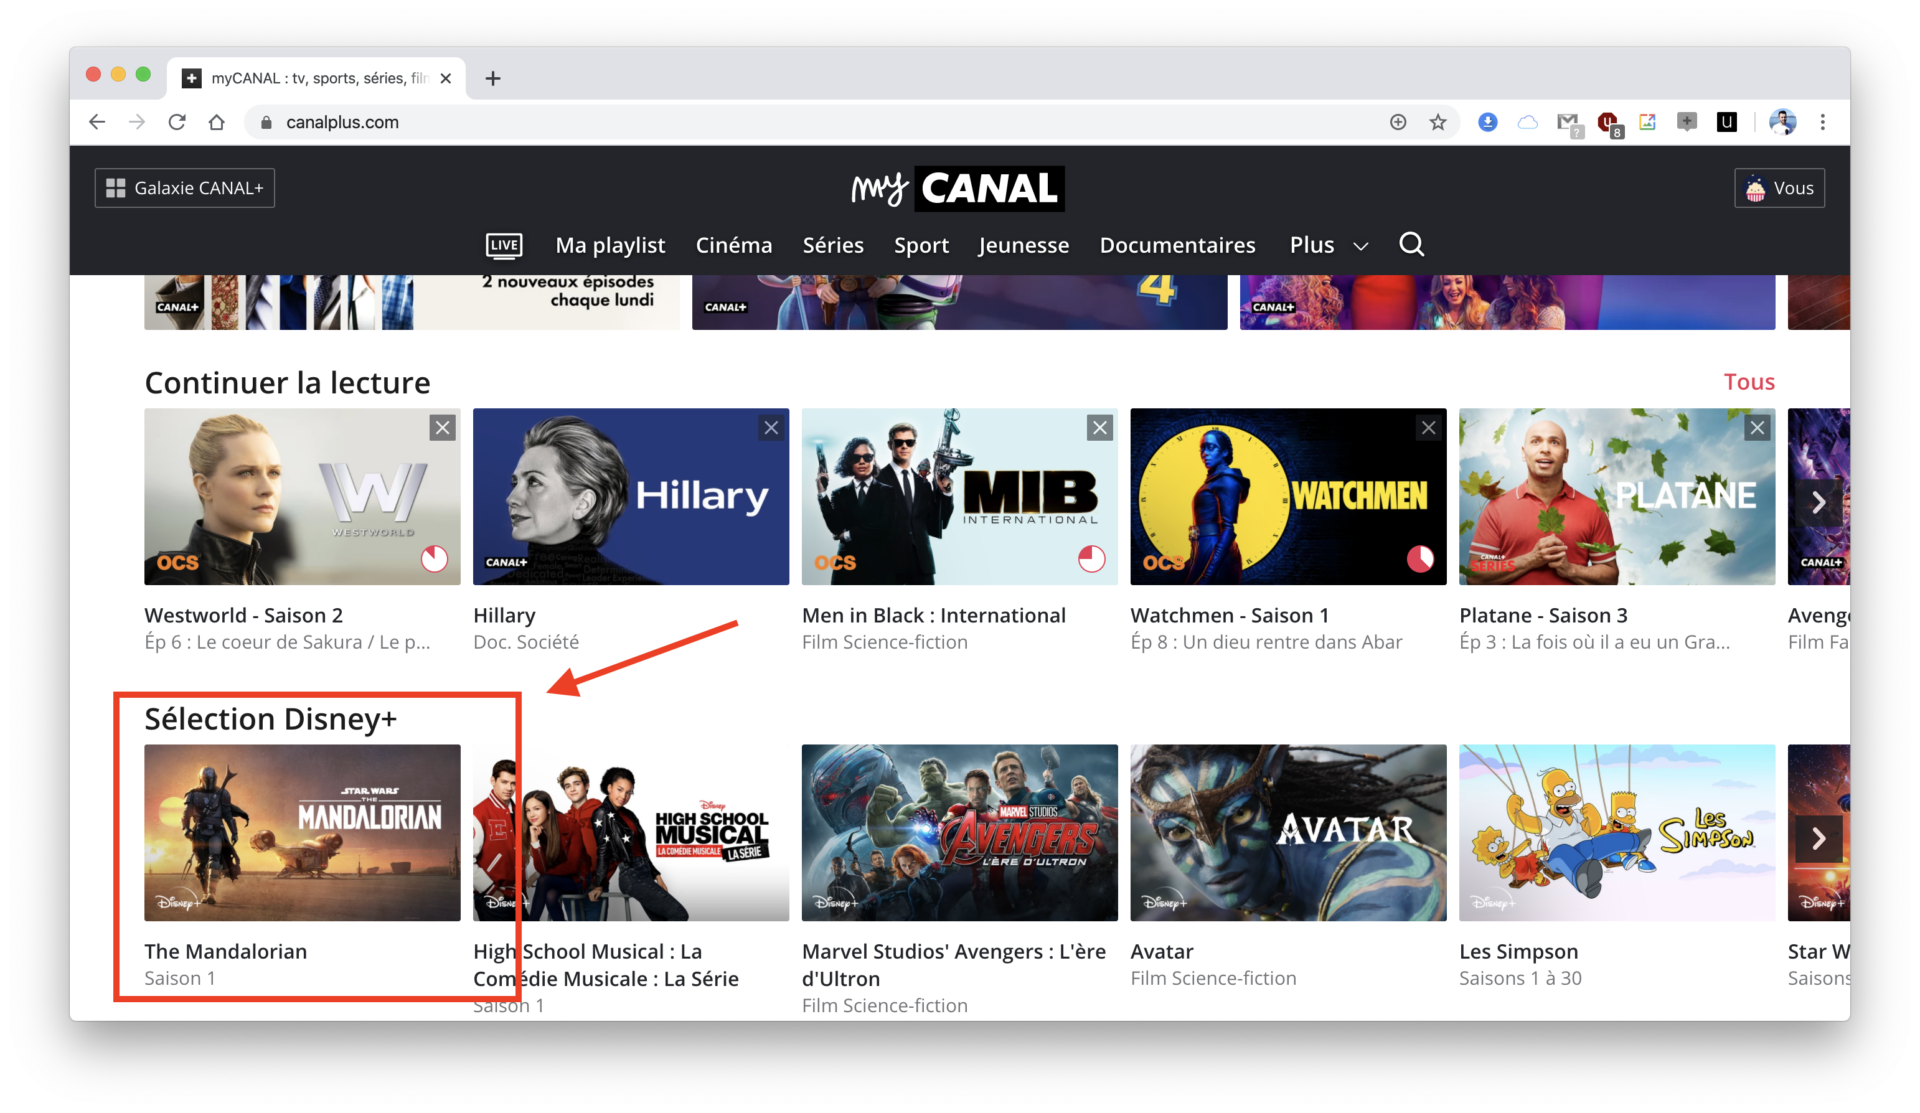Open the cloud extension icon
Image resolution: width=1920 pixels, height=1113 pixels.
[1528, 122]
